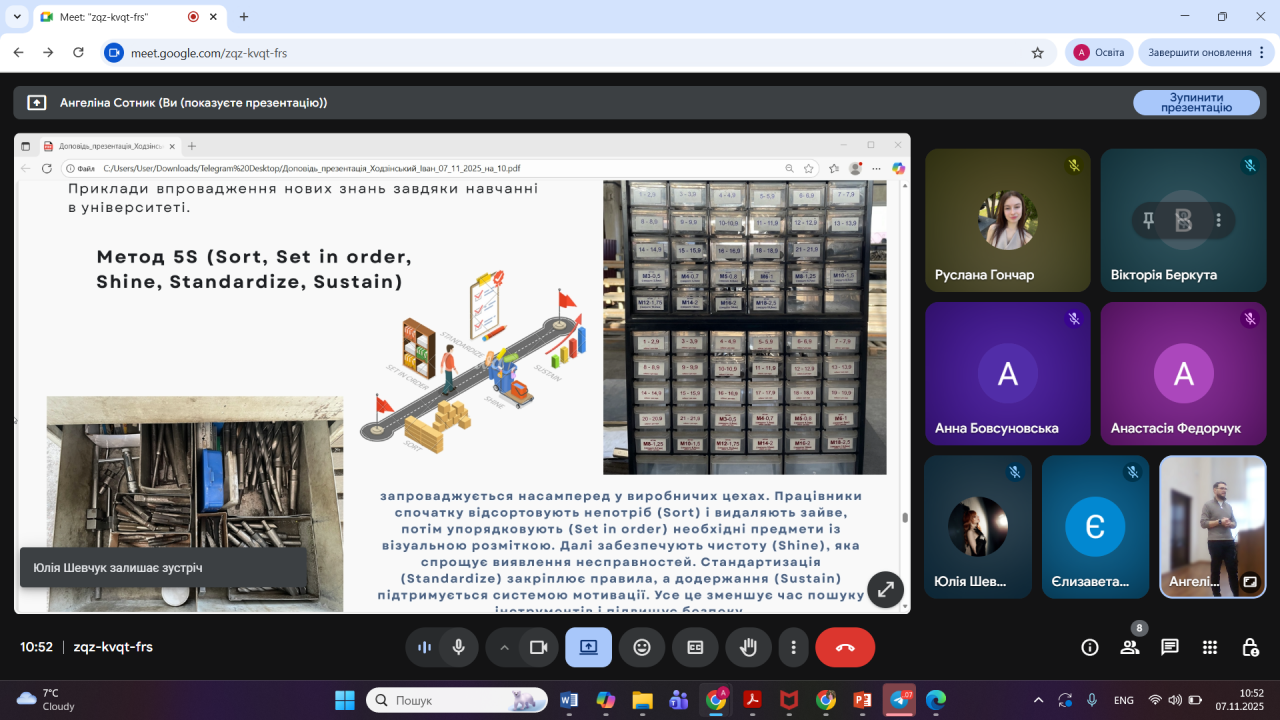This screenshot has width=1280, height=720.
Task: Open a new browser tab
Action: [x=244, y=17]
